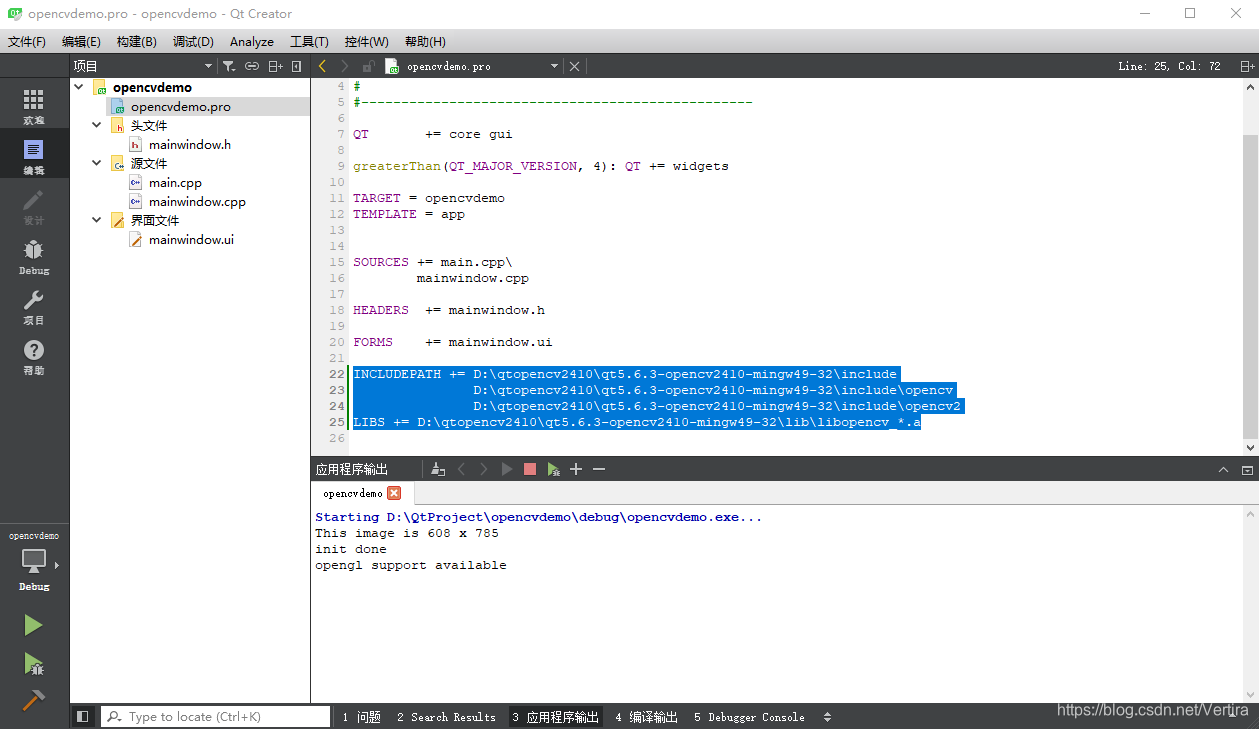Open the 2 Search Results pane
Screen dimensions: 1259x729
[x=446, y=716]
